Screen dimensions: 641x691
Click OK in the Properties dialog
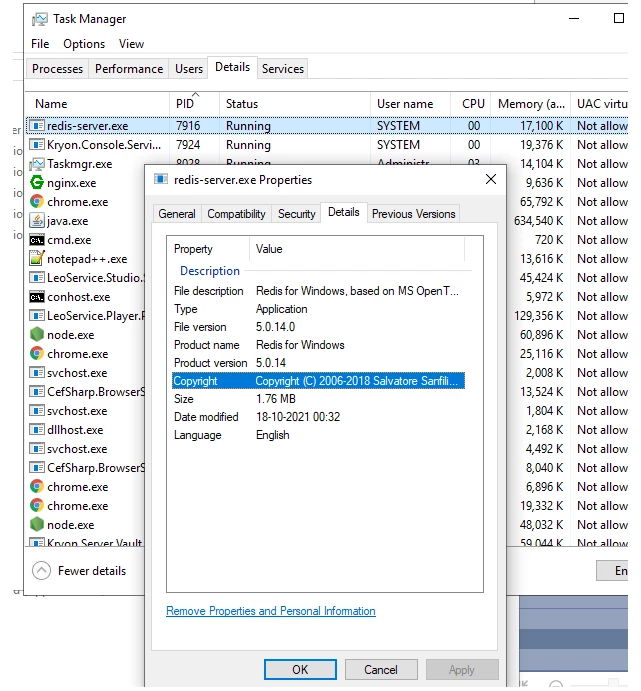(300, 669)
